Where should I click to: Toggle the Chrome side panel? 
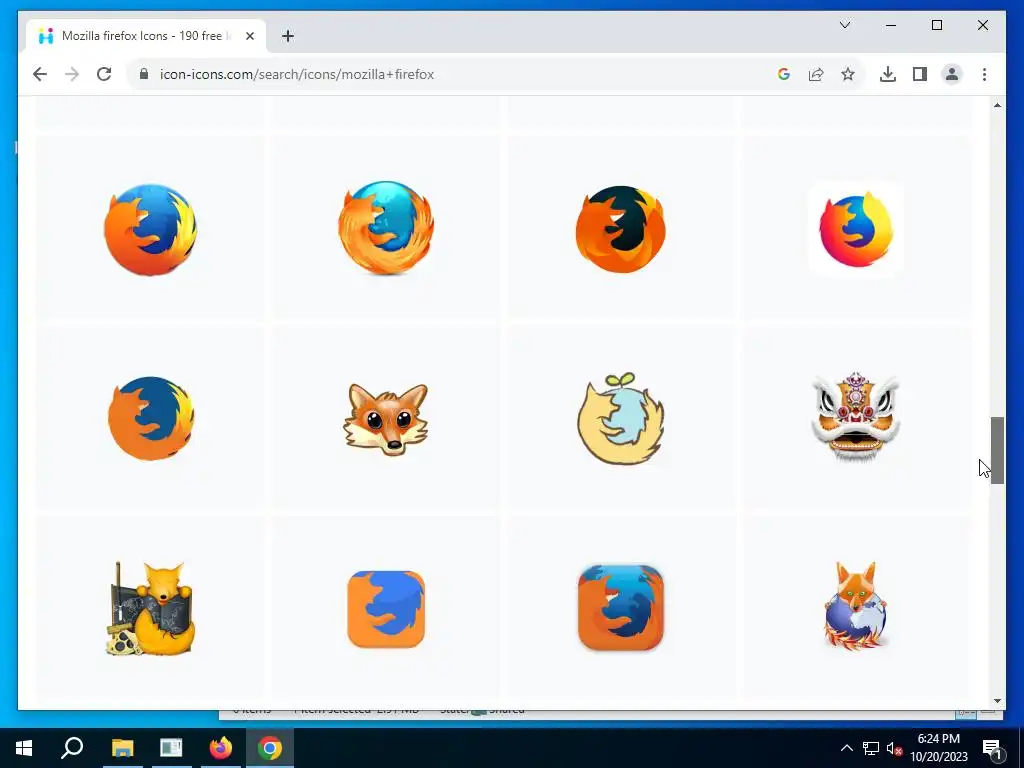pyautogui.click(x=920, y=74)
